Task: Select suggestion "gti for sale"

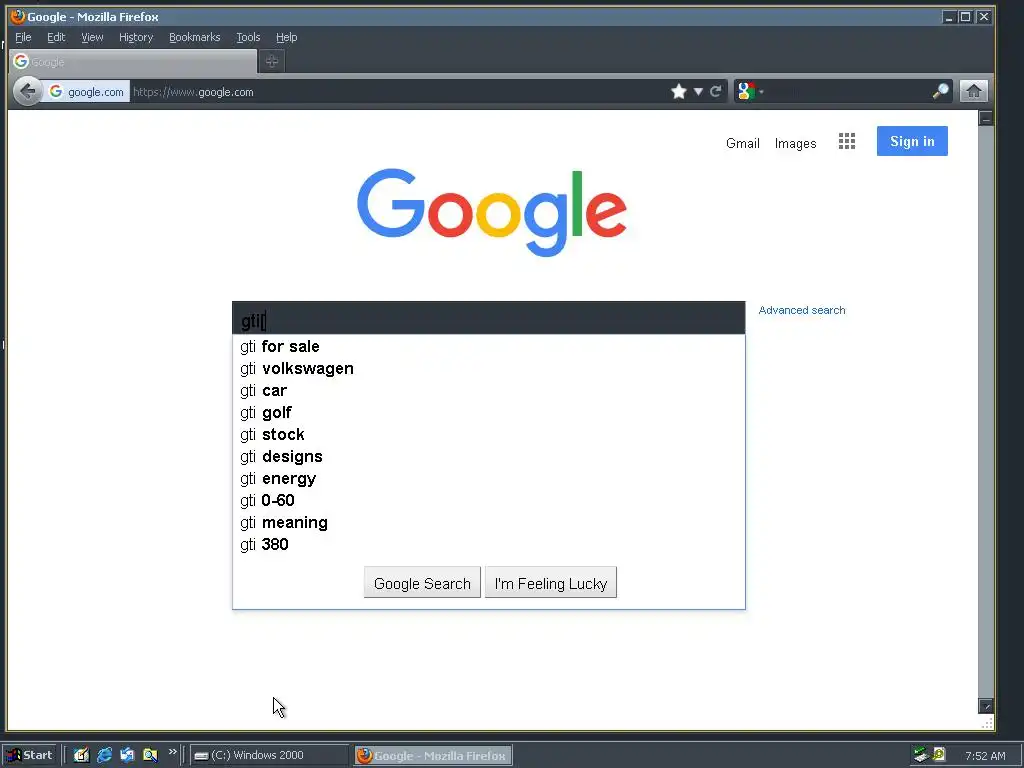Action: (488, 346)
